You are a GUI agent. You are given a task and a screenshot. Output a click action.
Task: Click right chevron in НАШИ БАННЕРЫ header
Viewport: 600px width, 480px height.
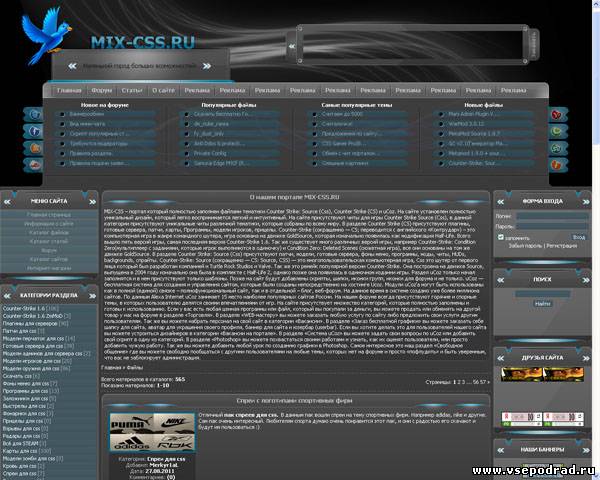click(586, 451)
